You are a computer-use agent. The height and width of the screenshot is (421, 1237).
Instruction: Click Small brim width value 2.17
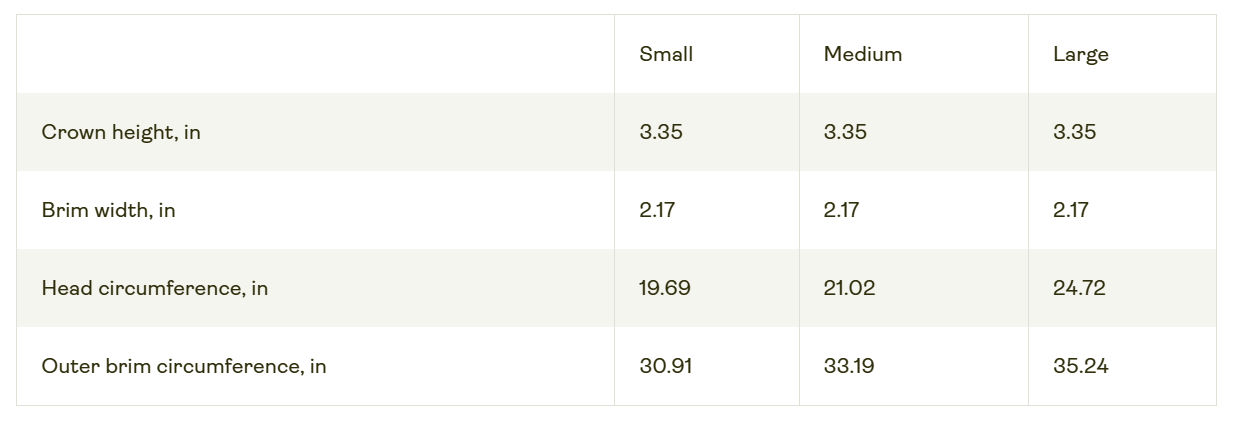click(x=657, y=210)
